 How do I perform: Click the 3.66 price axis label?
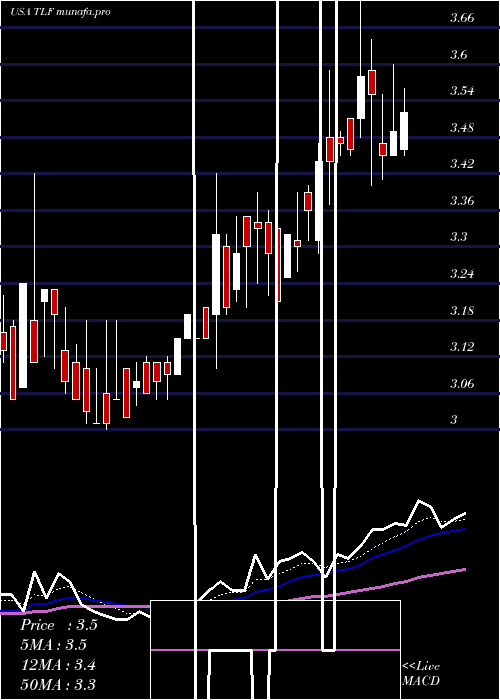click(x=462, y=18)
